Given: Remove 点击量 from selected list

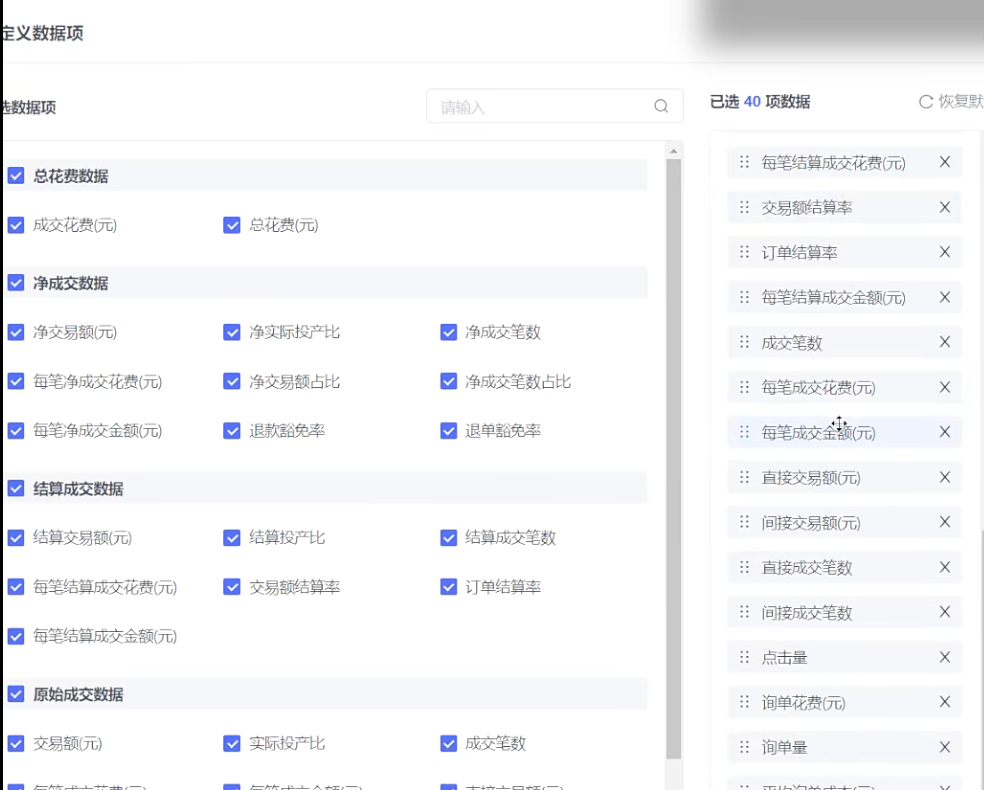Looking at the screenshot, I should 944,657.
